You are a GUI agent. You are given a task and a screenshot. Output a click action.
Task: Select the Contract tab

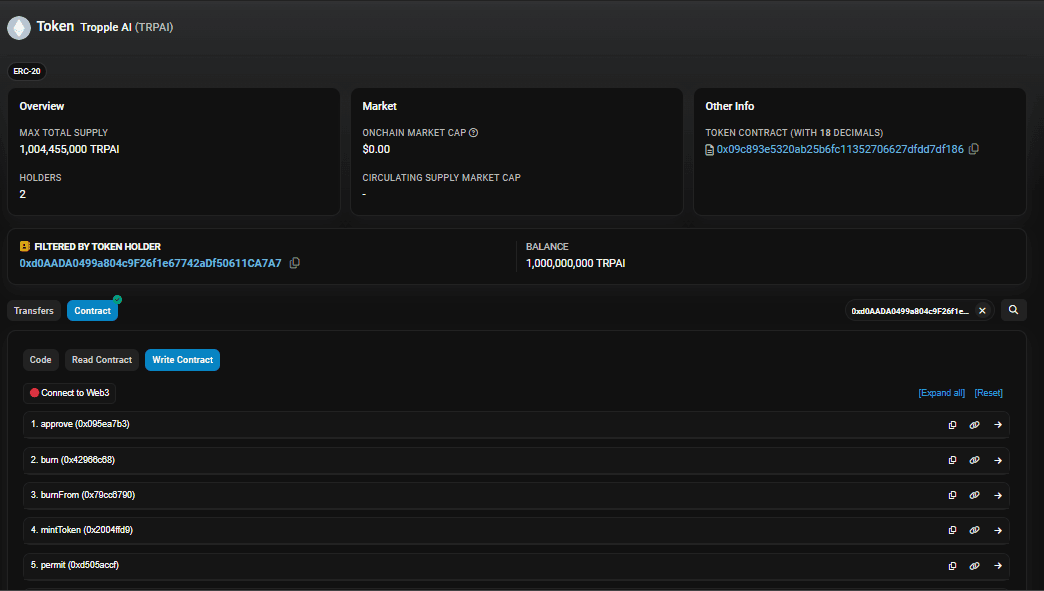(x=93, y=311)
